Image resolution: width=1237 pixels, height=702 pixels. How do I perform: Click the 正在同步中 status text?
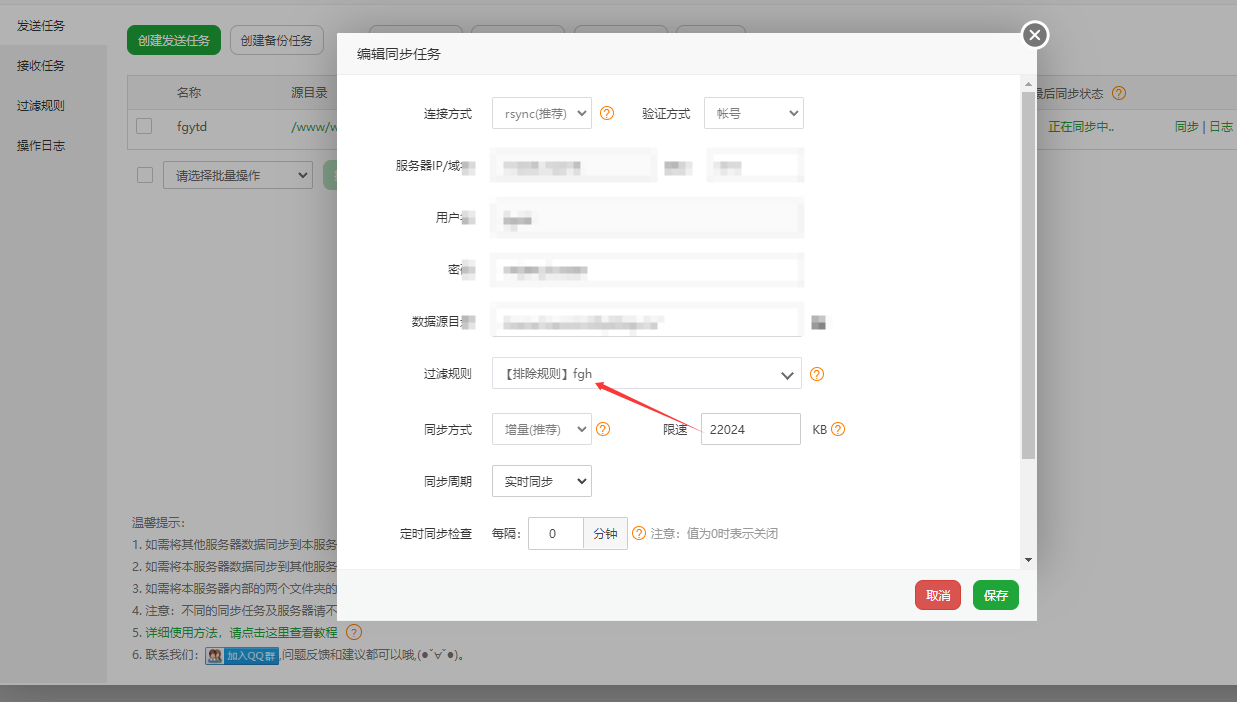click(x=1081, y=127)
